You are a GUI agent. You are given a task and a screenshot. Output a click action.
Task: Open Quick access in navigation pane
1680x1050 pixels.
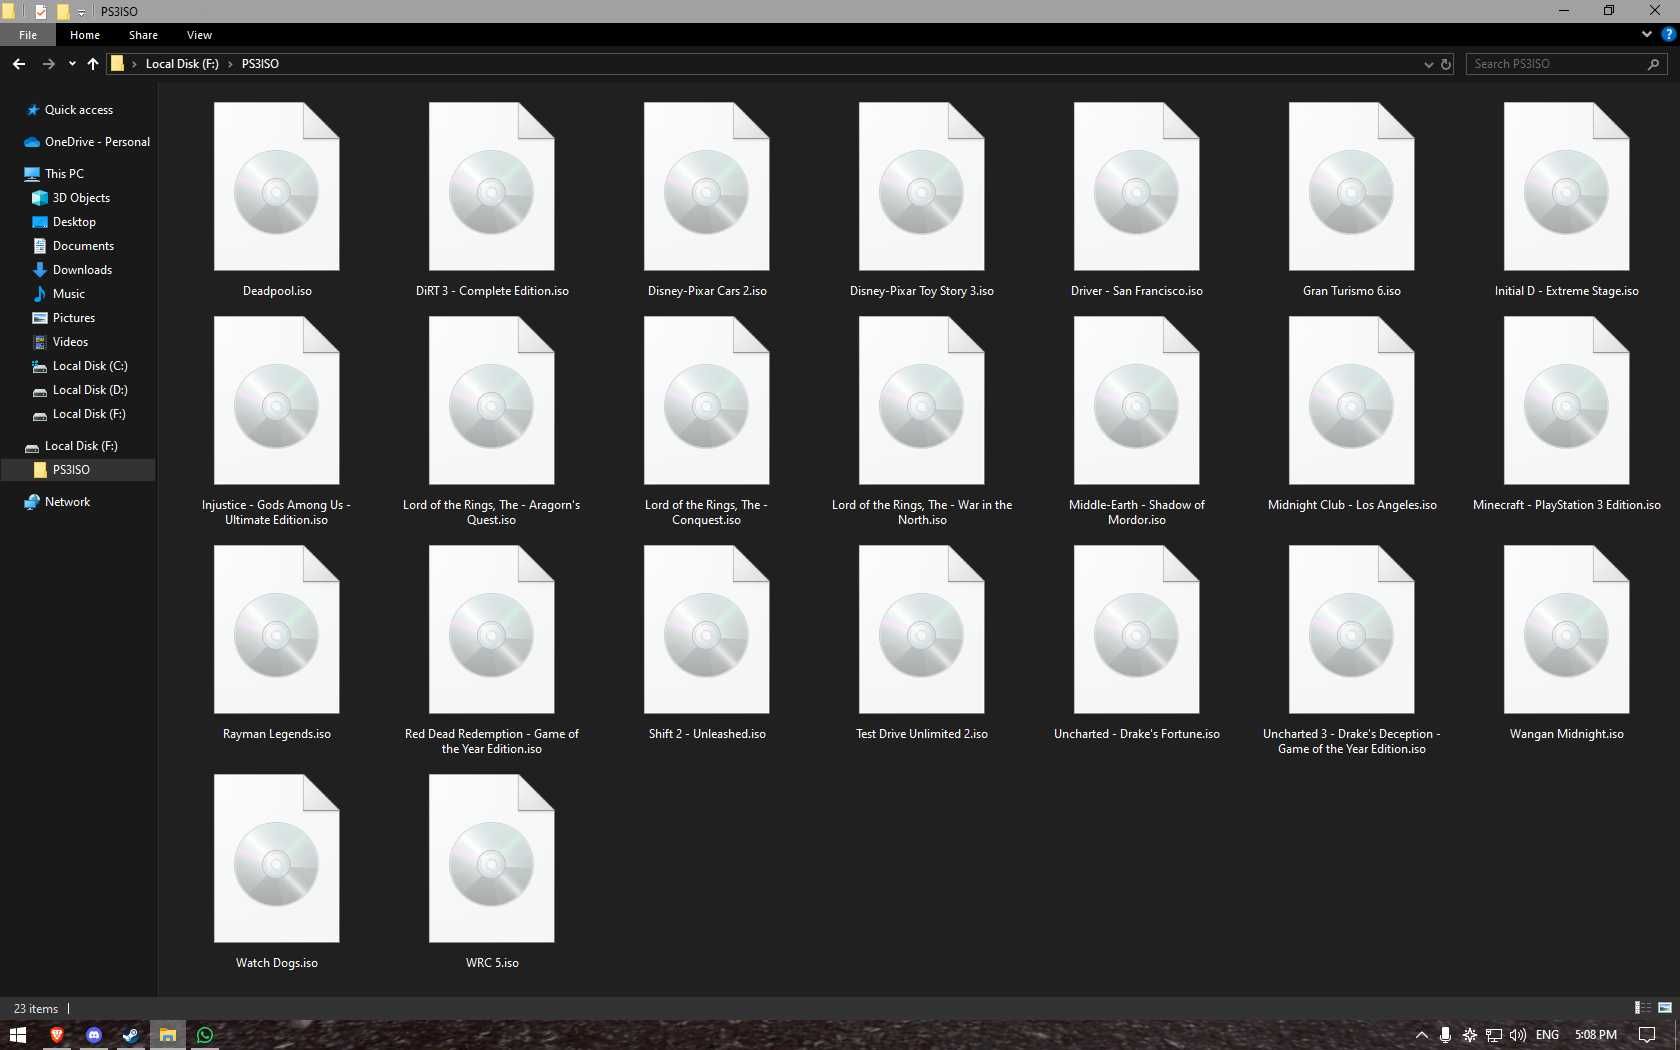(x=79, y=110)
